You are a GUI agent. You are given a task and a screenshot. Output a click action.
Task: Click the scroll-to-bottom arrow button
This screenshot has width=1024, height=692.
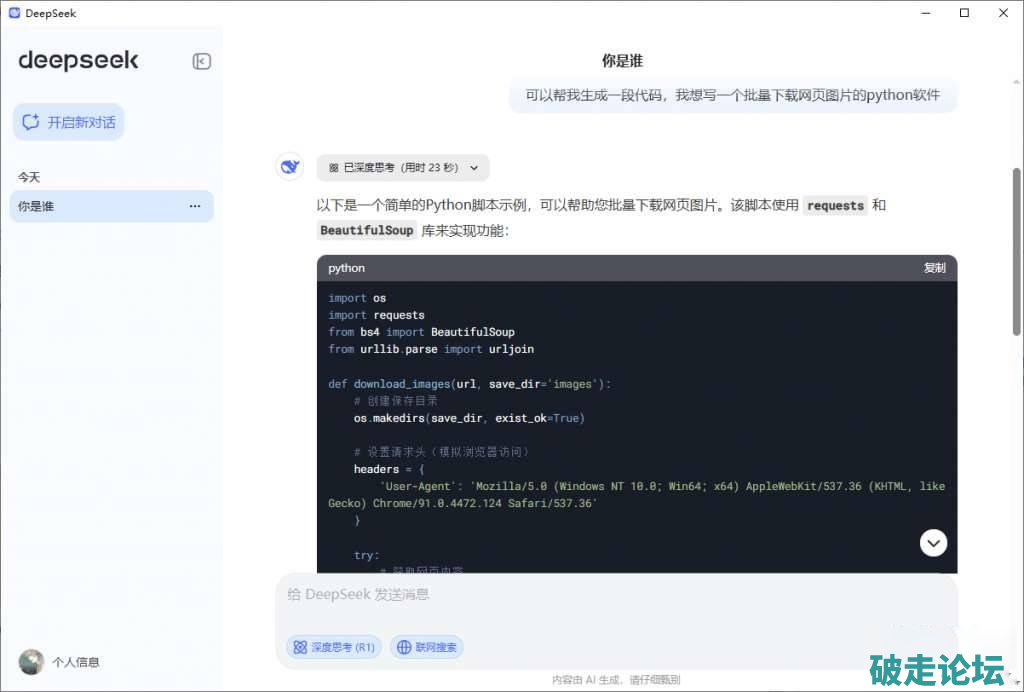933,542
